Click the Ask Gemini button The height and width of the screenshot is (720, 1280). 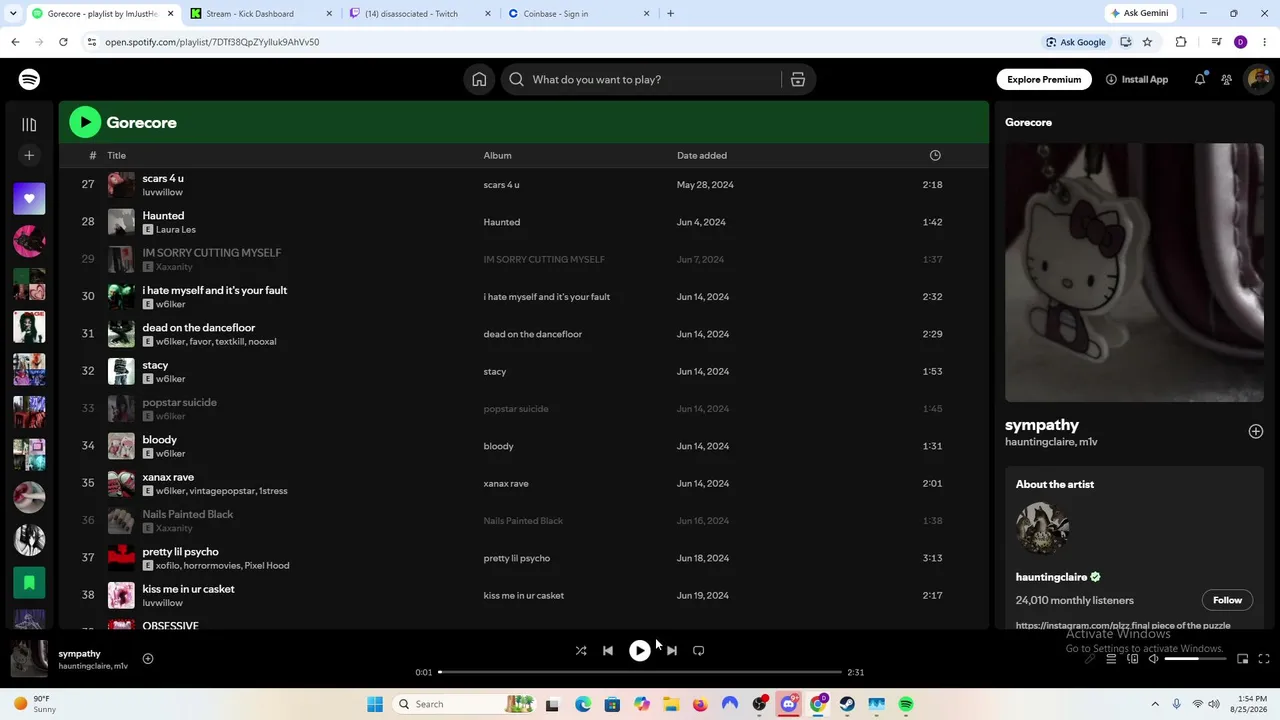pyautogui.click(x=1138, y=14)
